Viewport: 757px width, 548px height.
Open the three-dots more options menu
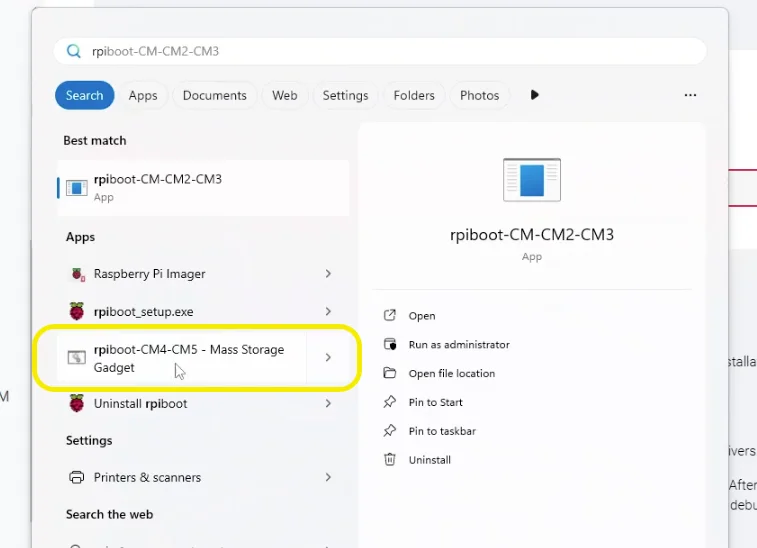pyautogui.click(x=690, y=95)
